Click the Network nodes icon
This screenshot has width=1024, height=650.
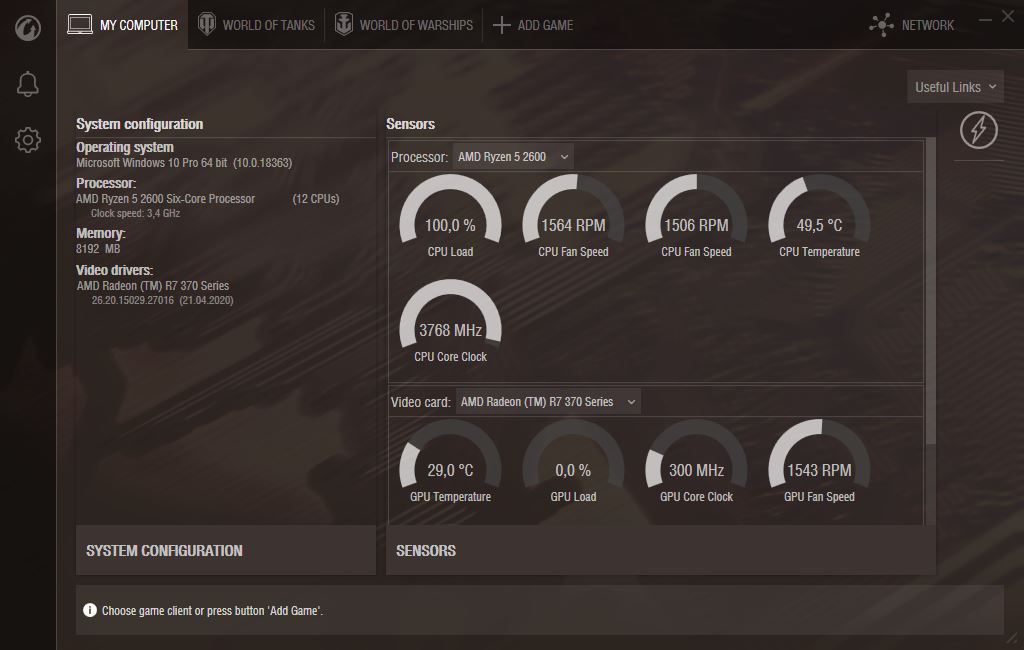[x=882, y=25]
